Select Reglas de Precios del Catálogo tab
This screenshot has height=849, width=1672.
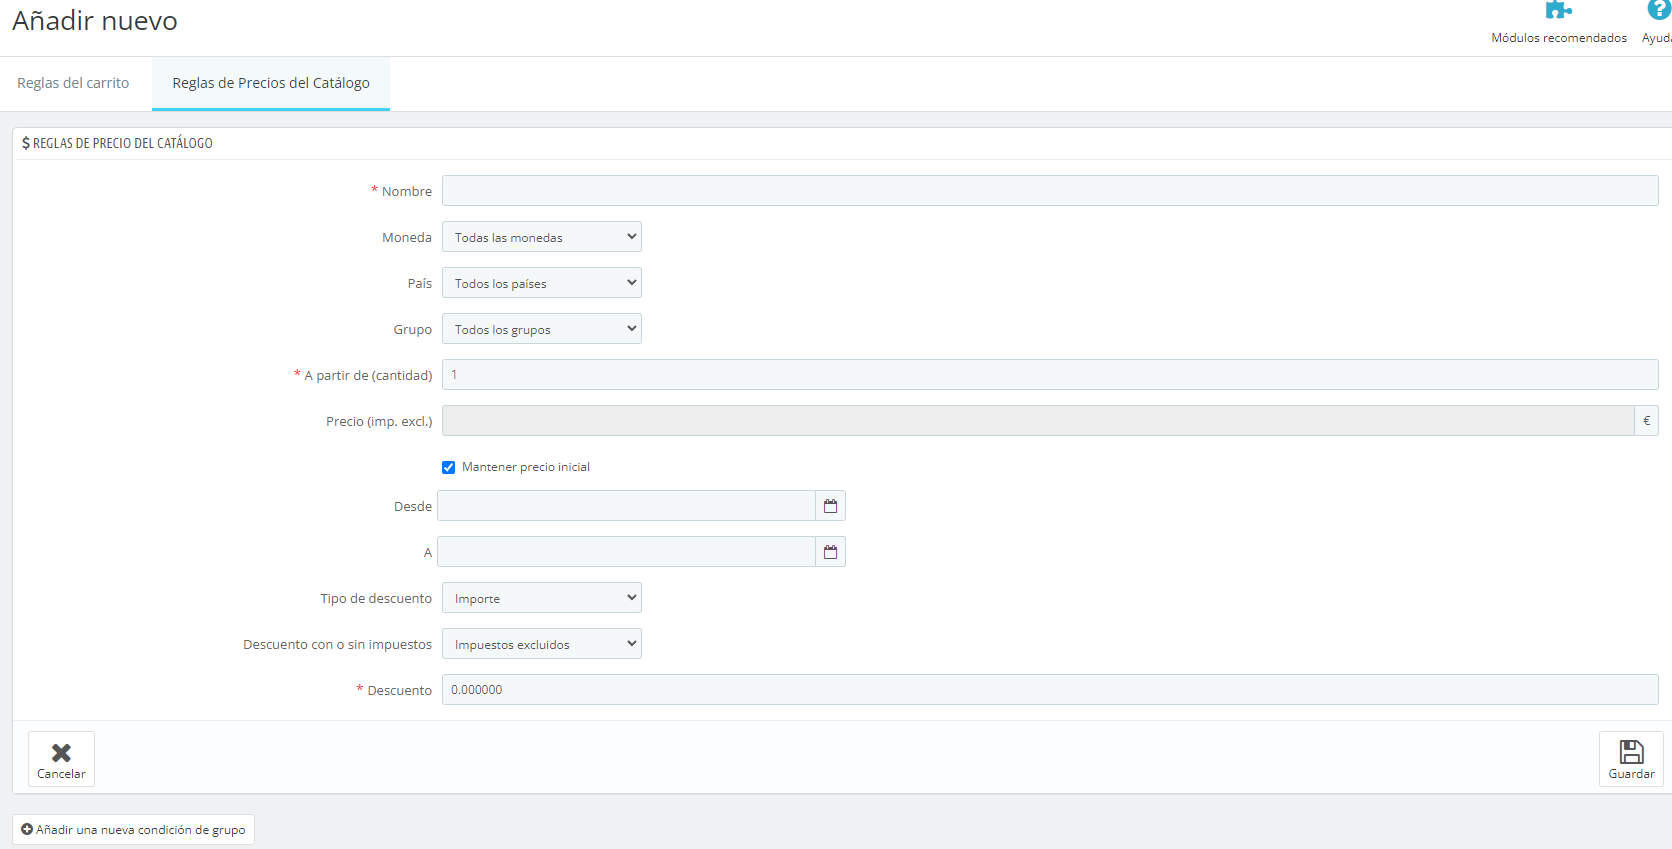pyautogui.click(x=271, y=83)
